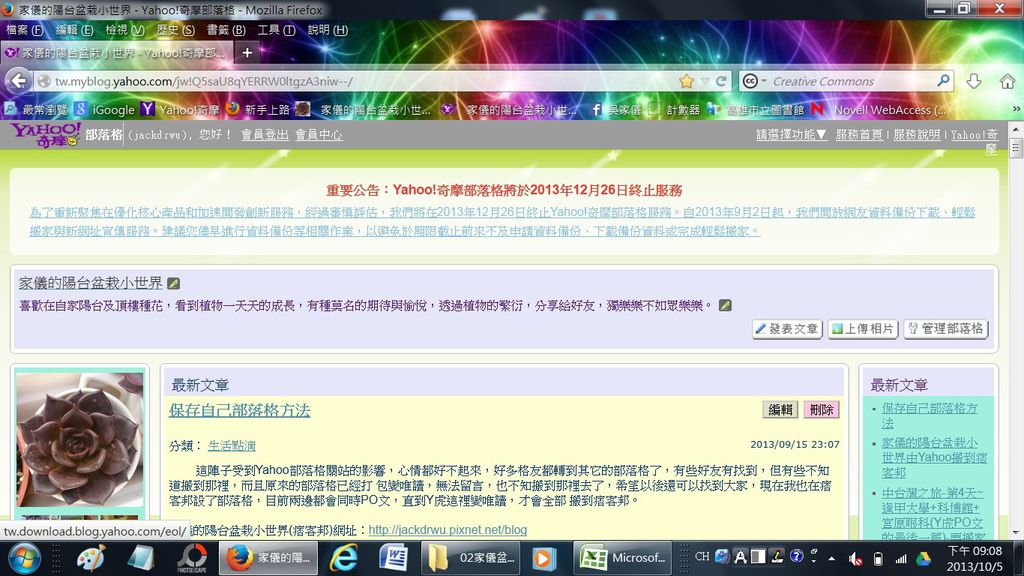Open the media player taskbar icon
1024x576 pixels.
[x=543, y=558]
